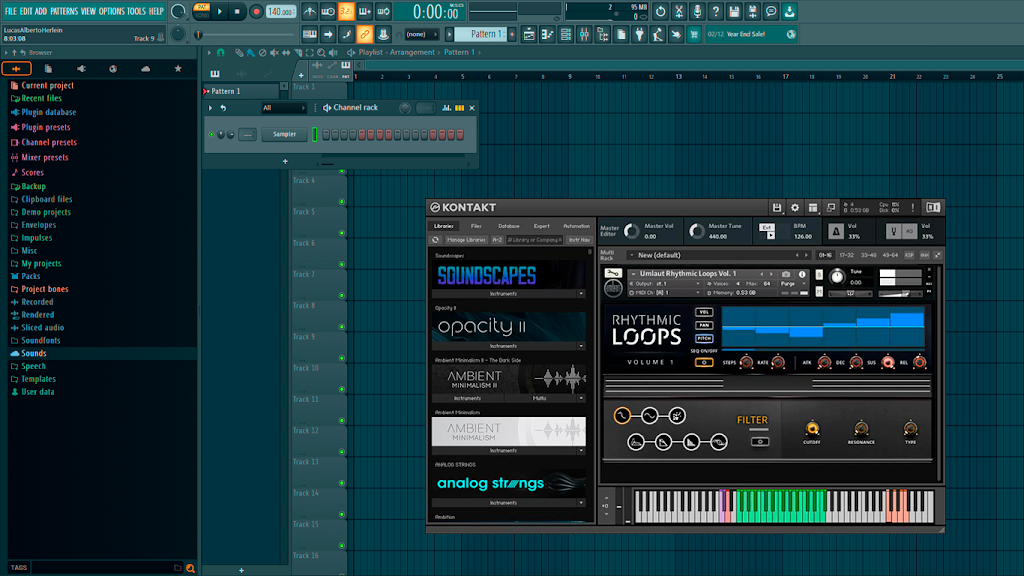Image resolution: width=1024 pixels, height=576 pixels.
Task: Open Kontakt instrument wrench edit icon
Action: pos(613,273)
